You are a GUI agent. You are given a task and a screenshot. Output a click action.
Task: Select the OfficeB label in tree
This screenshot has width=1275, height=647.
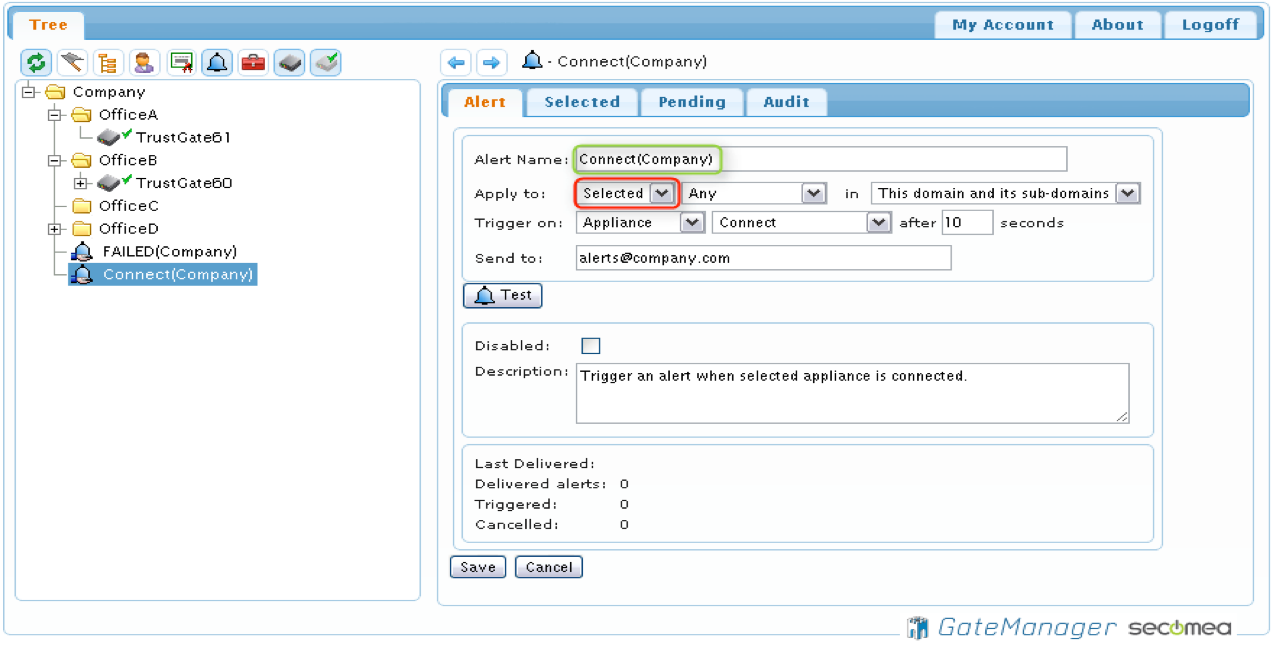click(128, 160)
